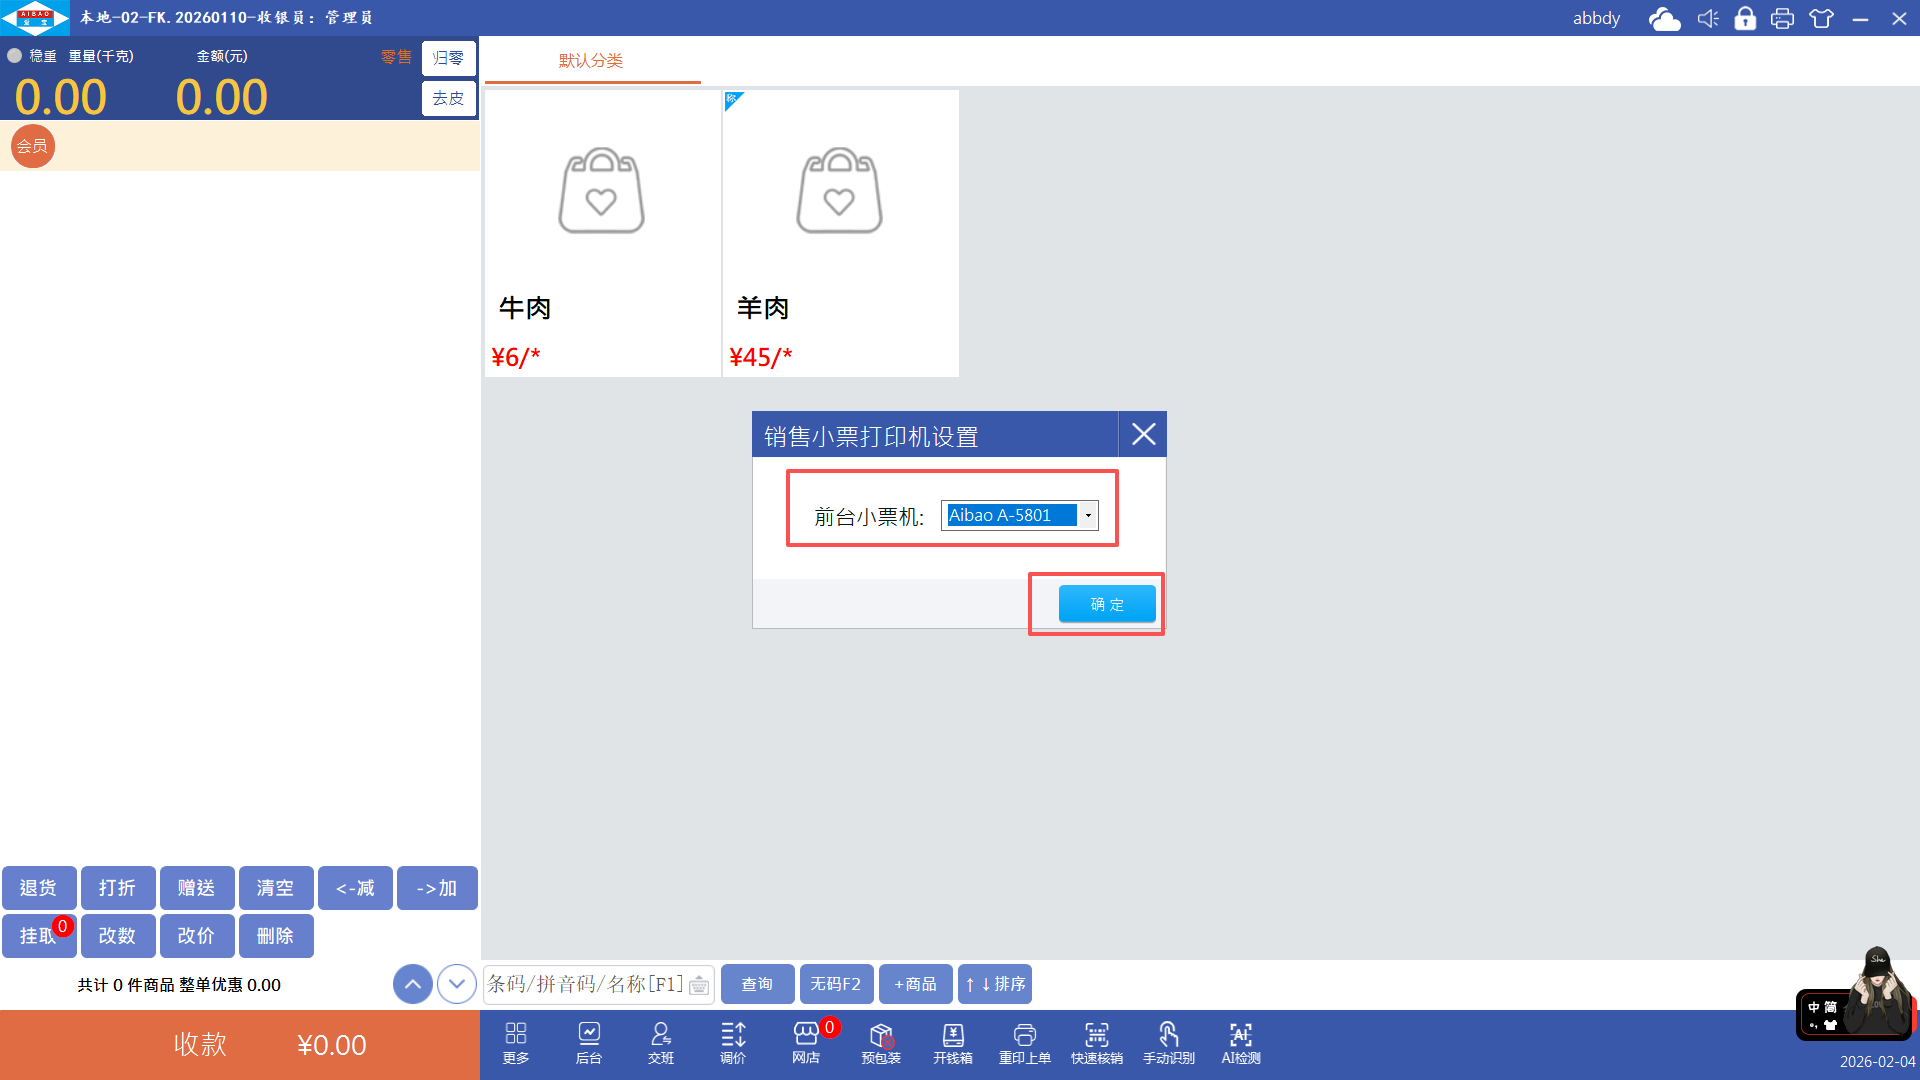The image size is (1920, 1080).
Task: Click the up arrow scroll button for the cart list
Action: [413, 984]
